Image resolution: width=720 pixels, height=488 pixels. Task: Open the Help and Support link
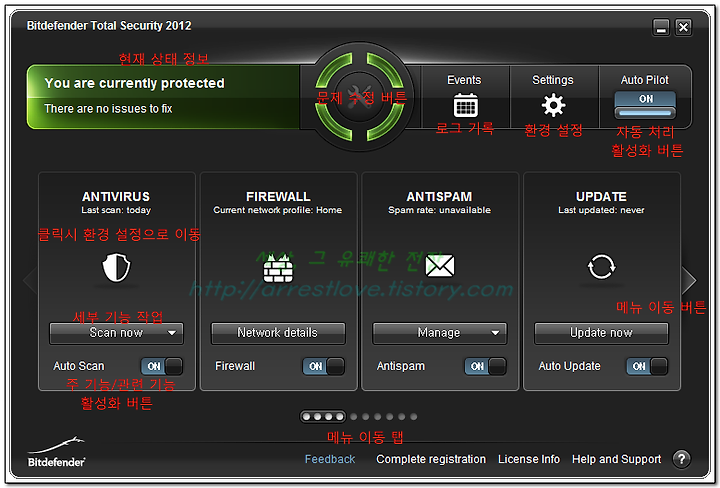(x=616, y=459)
